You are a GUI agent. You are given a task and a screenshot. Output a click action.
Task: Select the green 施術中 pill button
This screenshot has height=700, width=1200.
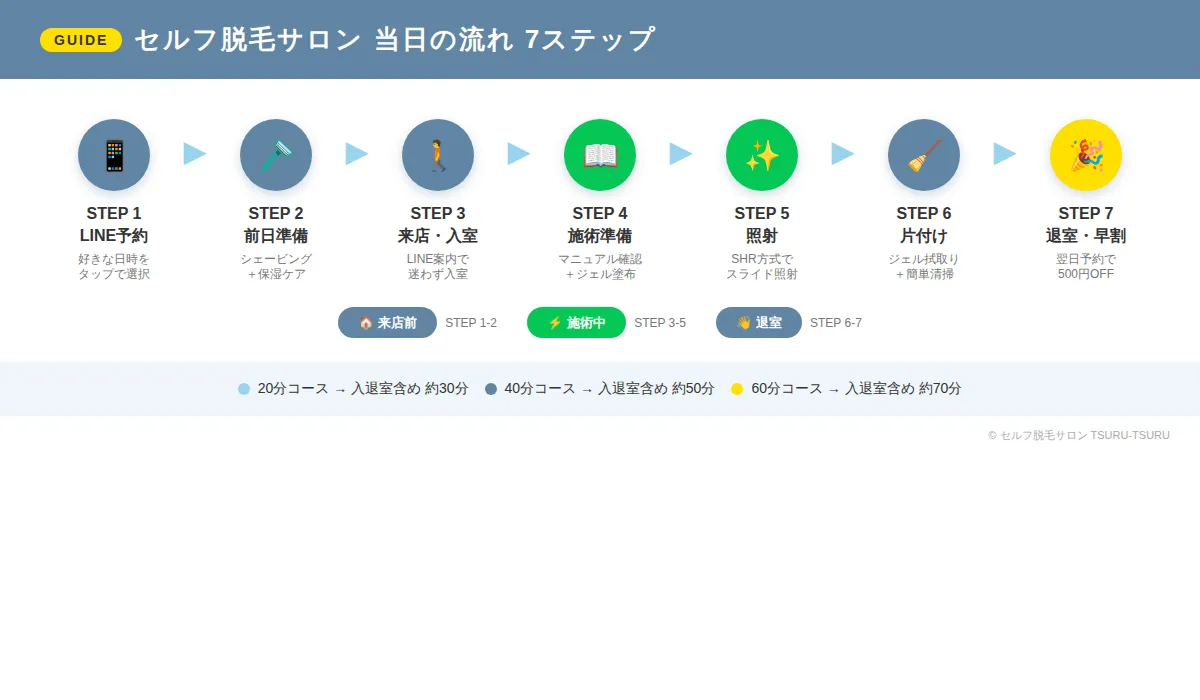[x=576, y=323]
